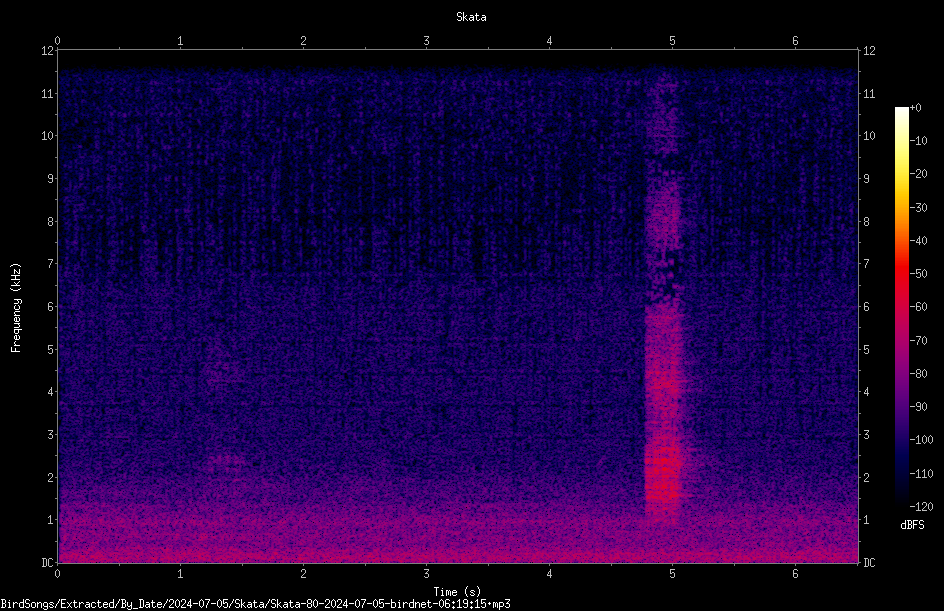Click the DC label on the right frequency axis
Image resolution: width=944 pixels, height=611 pixels.
[869, 563]
